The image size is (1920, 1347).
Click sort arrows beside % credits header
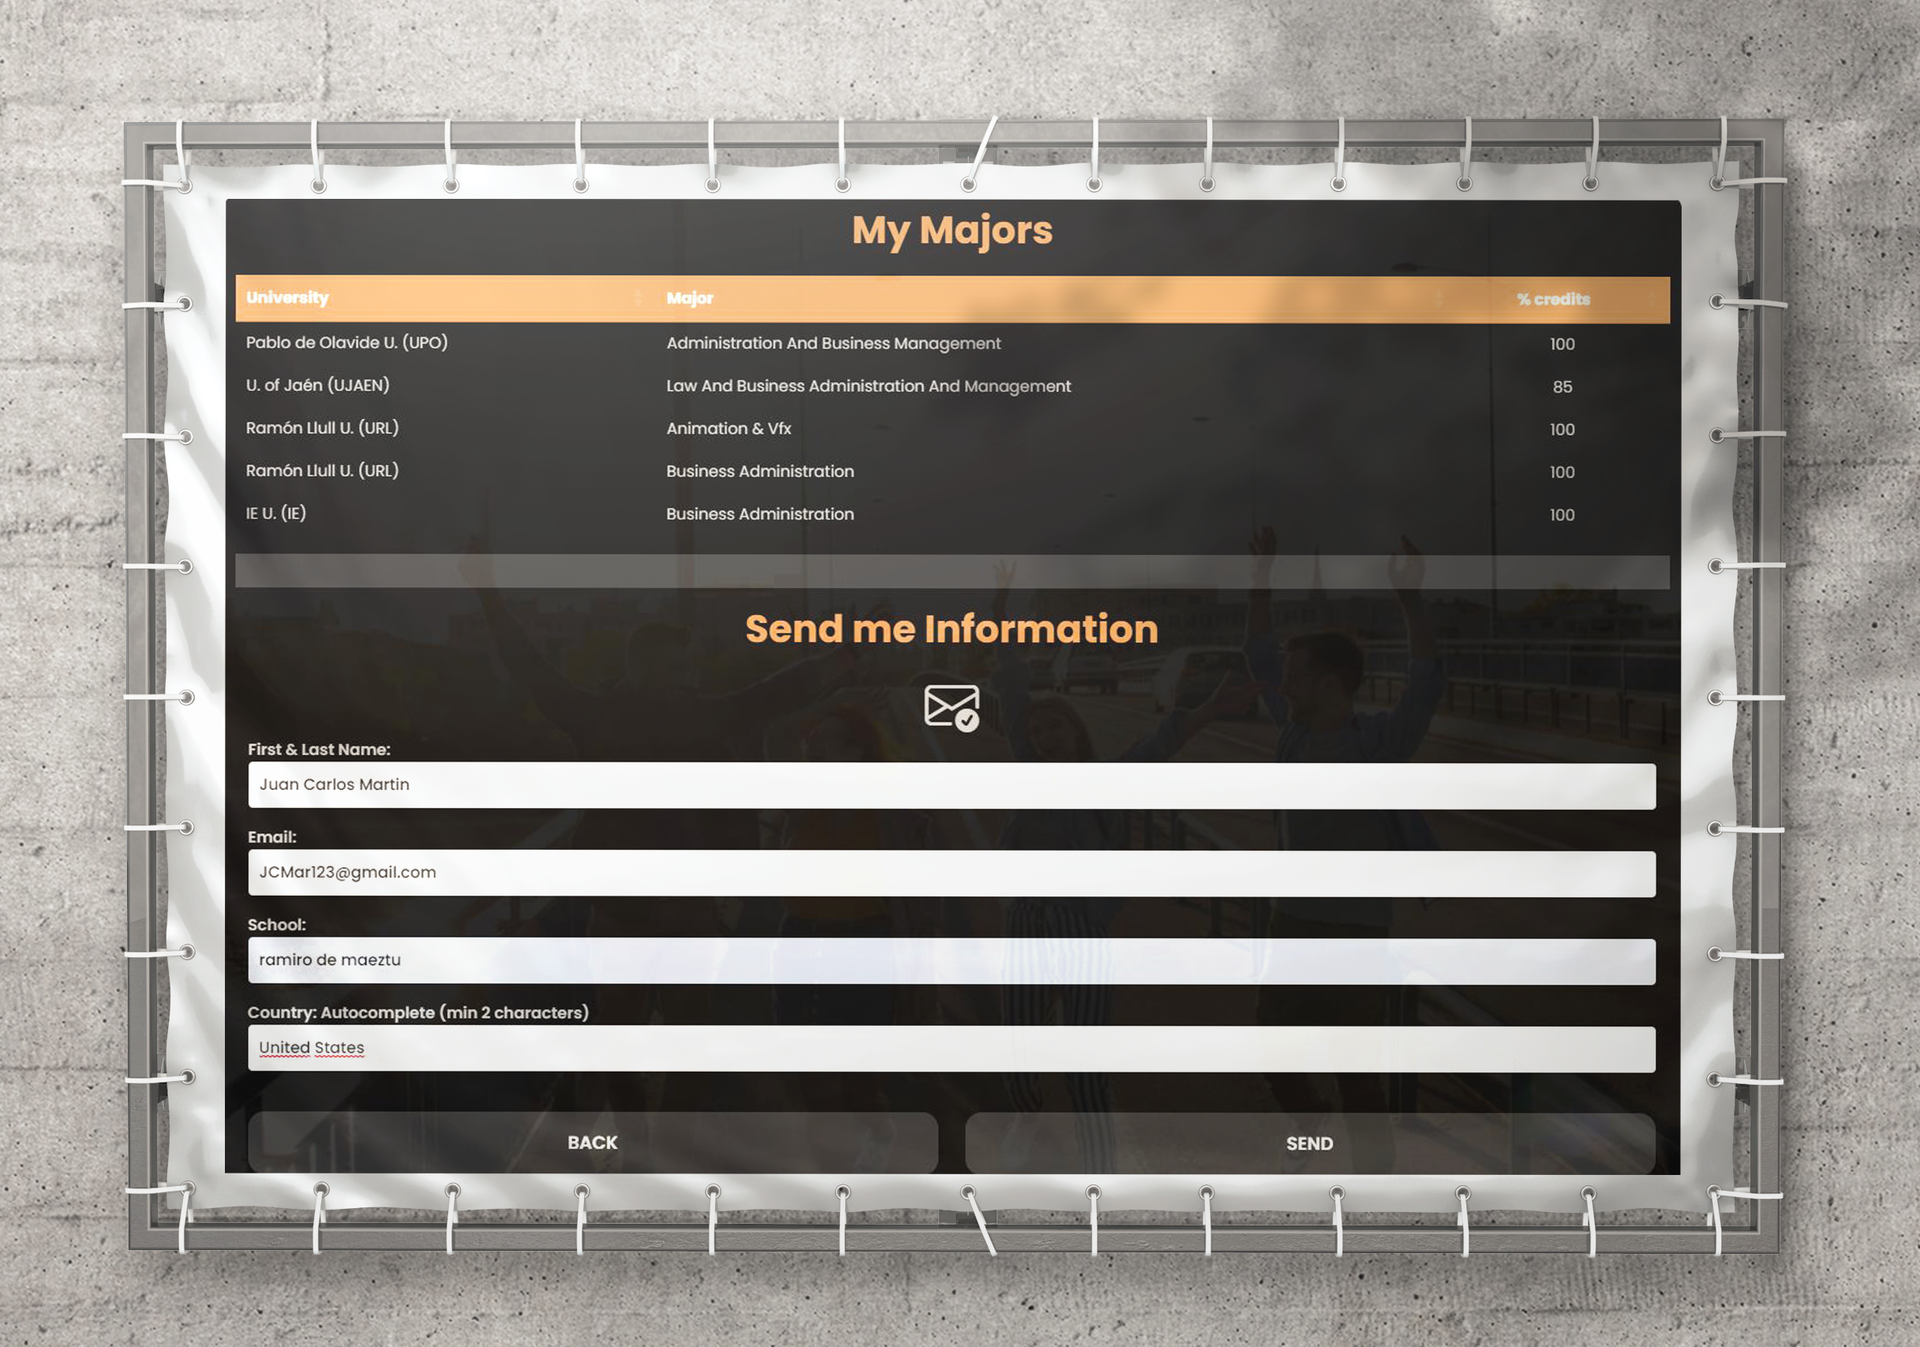1651,299
